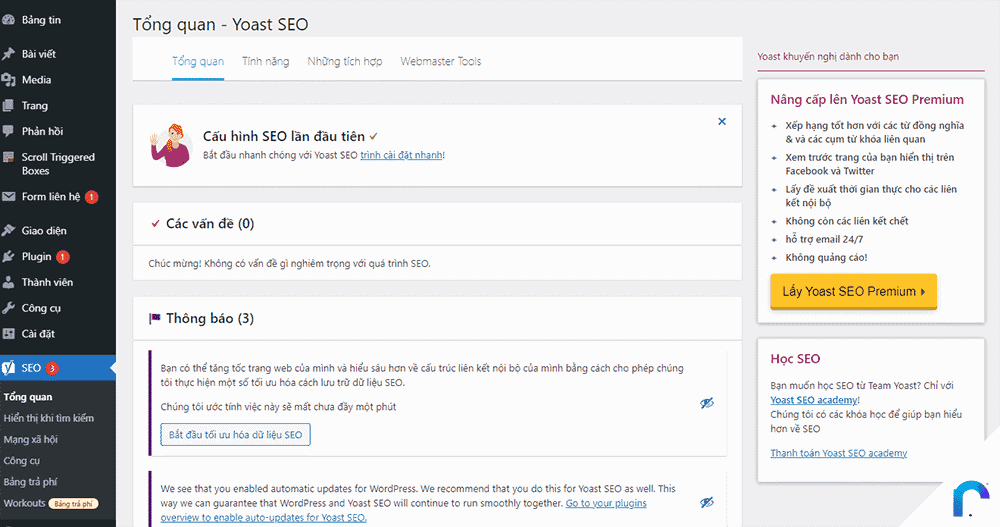Click the Trang pages icon

8,105
